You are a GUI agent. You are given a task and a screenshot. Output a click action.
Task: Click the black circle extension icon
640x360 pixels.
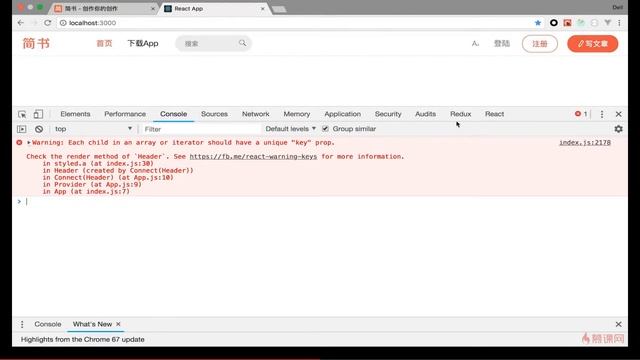[x=553, y=23]
